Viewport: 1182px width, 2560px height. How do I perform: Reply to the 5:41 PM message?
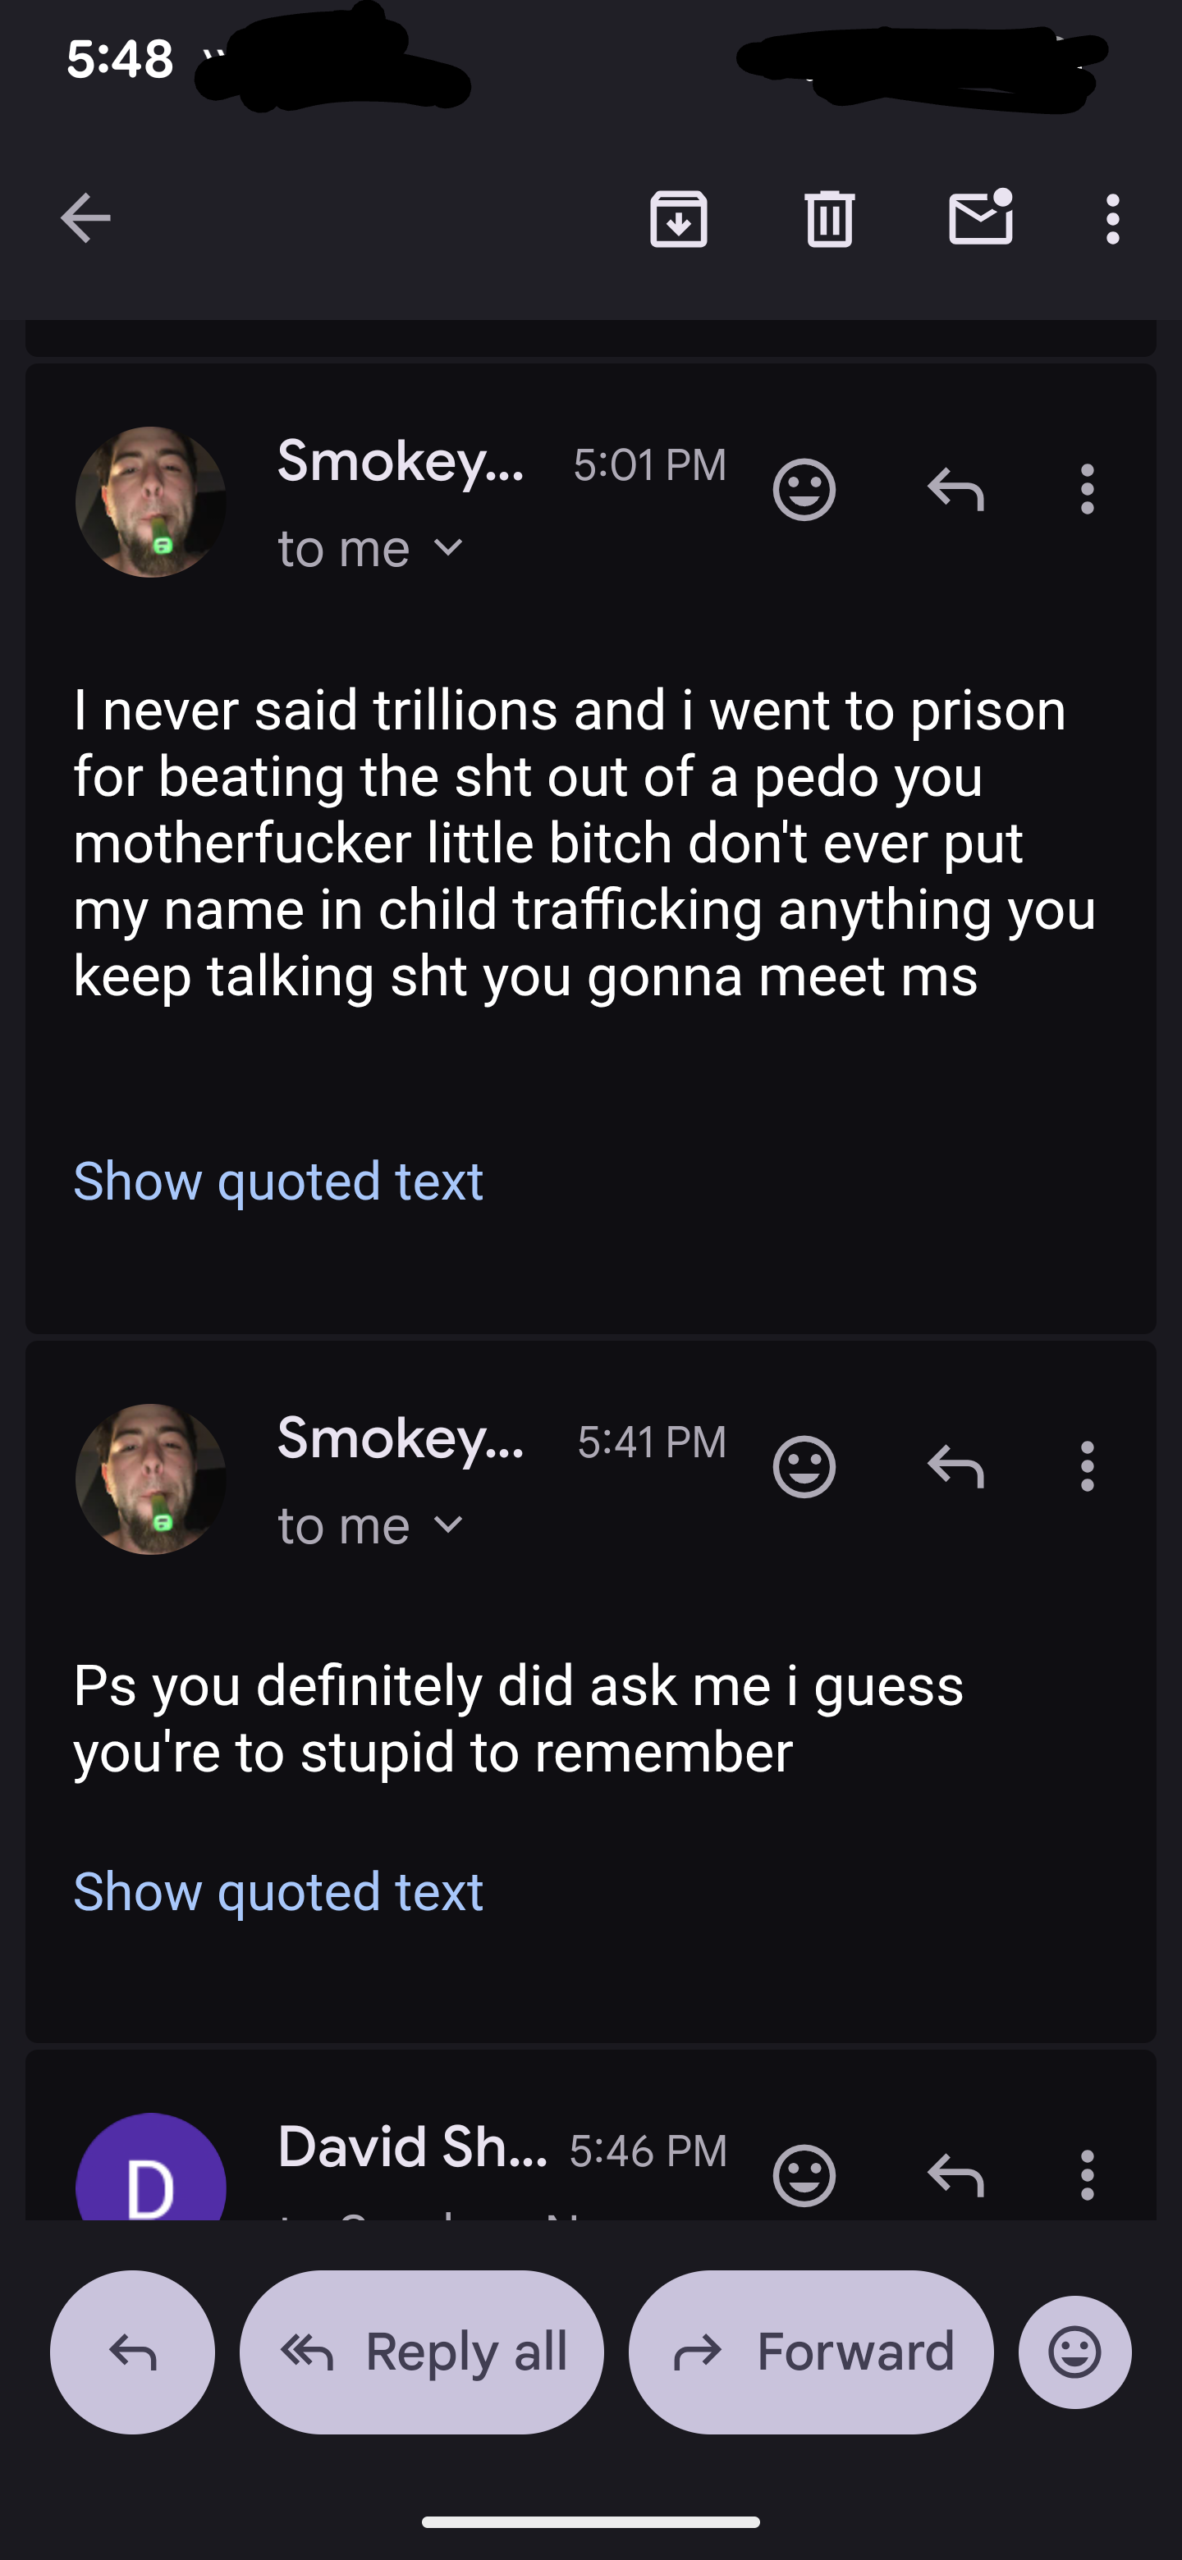956,1467
